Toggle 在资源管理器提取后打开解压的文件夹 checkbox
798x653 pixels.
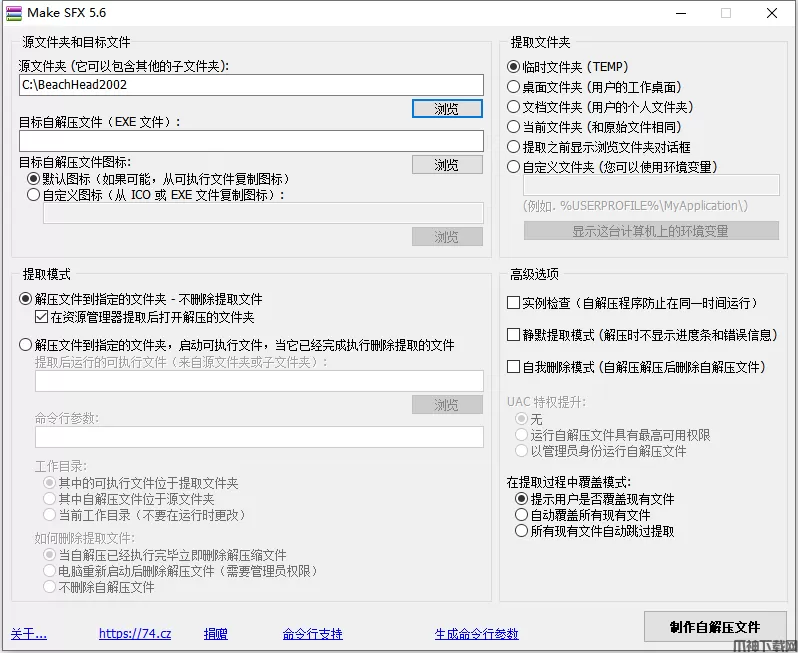coord(42,317)
